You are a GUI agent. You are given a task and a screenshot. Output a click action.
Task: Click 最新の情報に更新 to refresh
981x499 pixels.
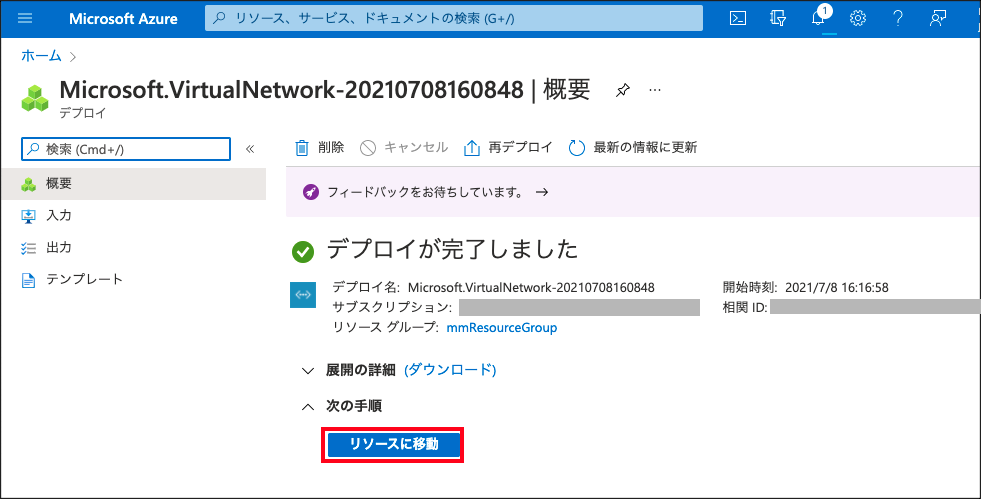(x=633, y=148)
